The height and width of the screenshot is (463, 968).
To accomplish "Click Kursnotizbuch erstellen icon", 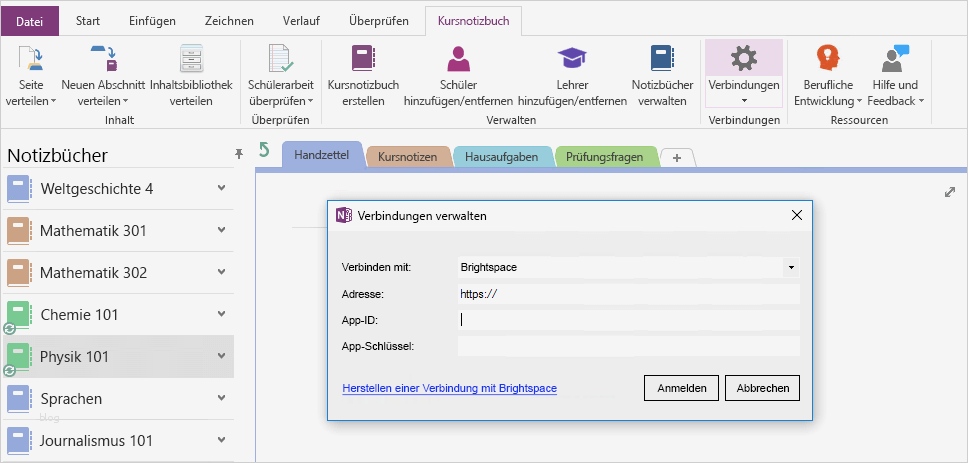I will 364,59.
